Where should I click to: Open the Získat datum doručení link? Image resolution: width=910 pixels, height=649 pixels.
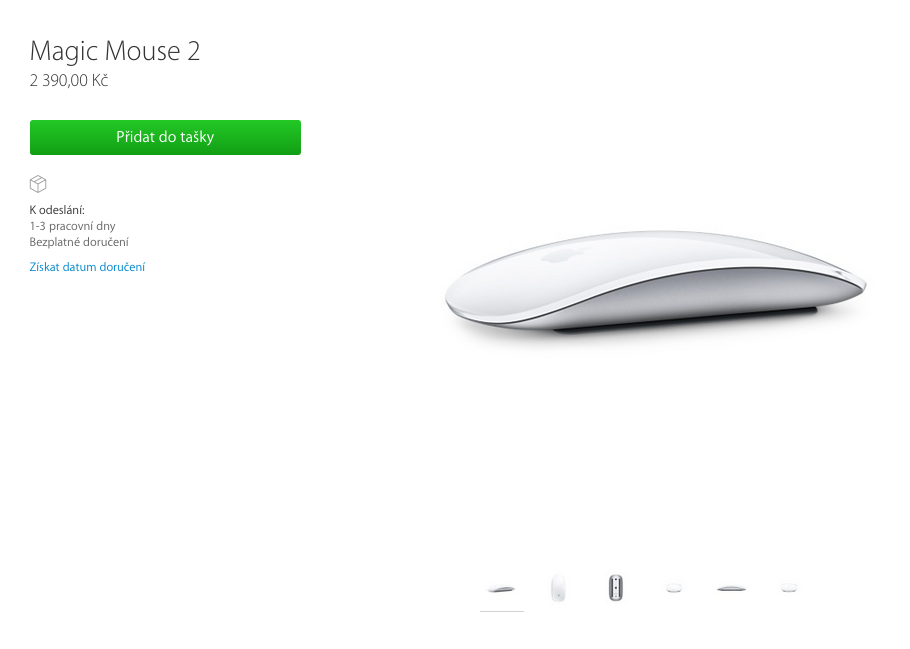click(87, 267)
